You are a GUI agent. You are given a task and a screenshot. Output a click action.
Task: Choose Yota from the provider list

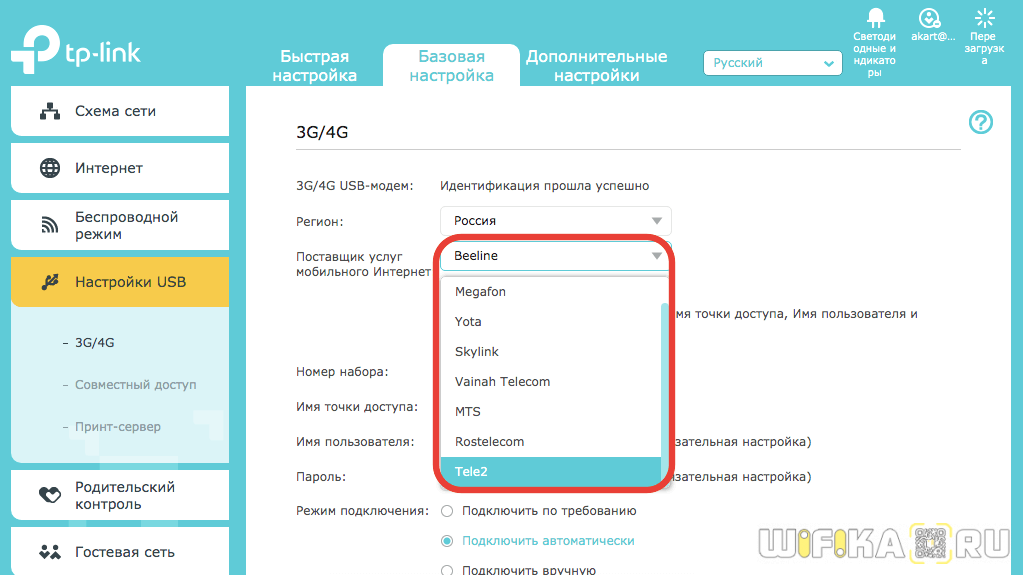point(551,322)
